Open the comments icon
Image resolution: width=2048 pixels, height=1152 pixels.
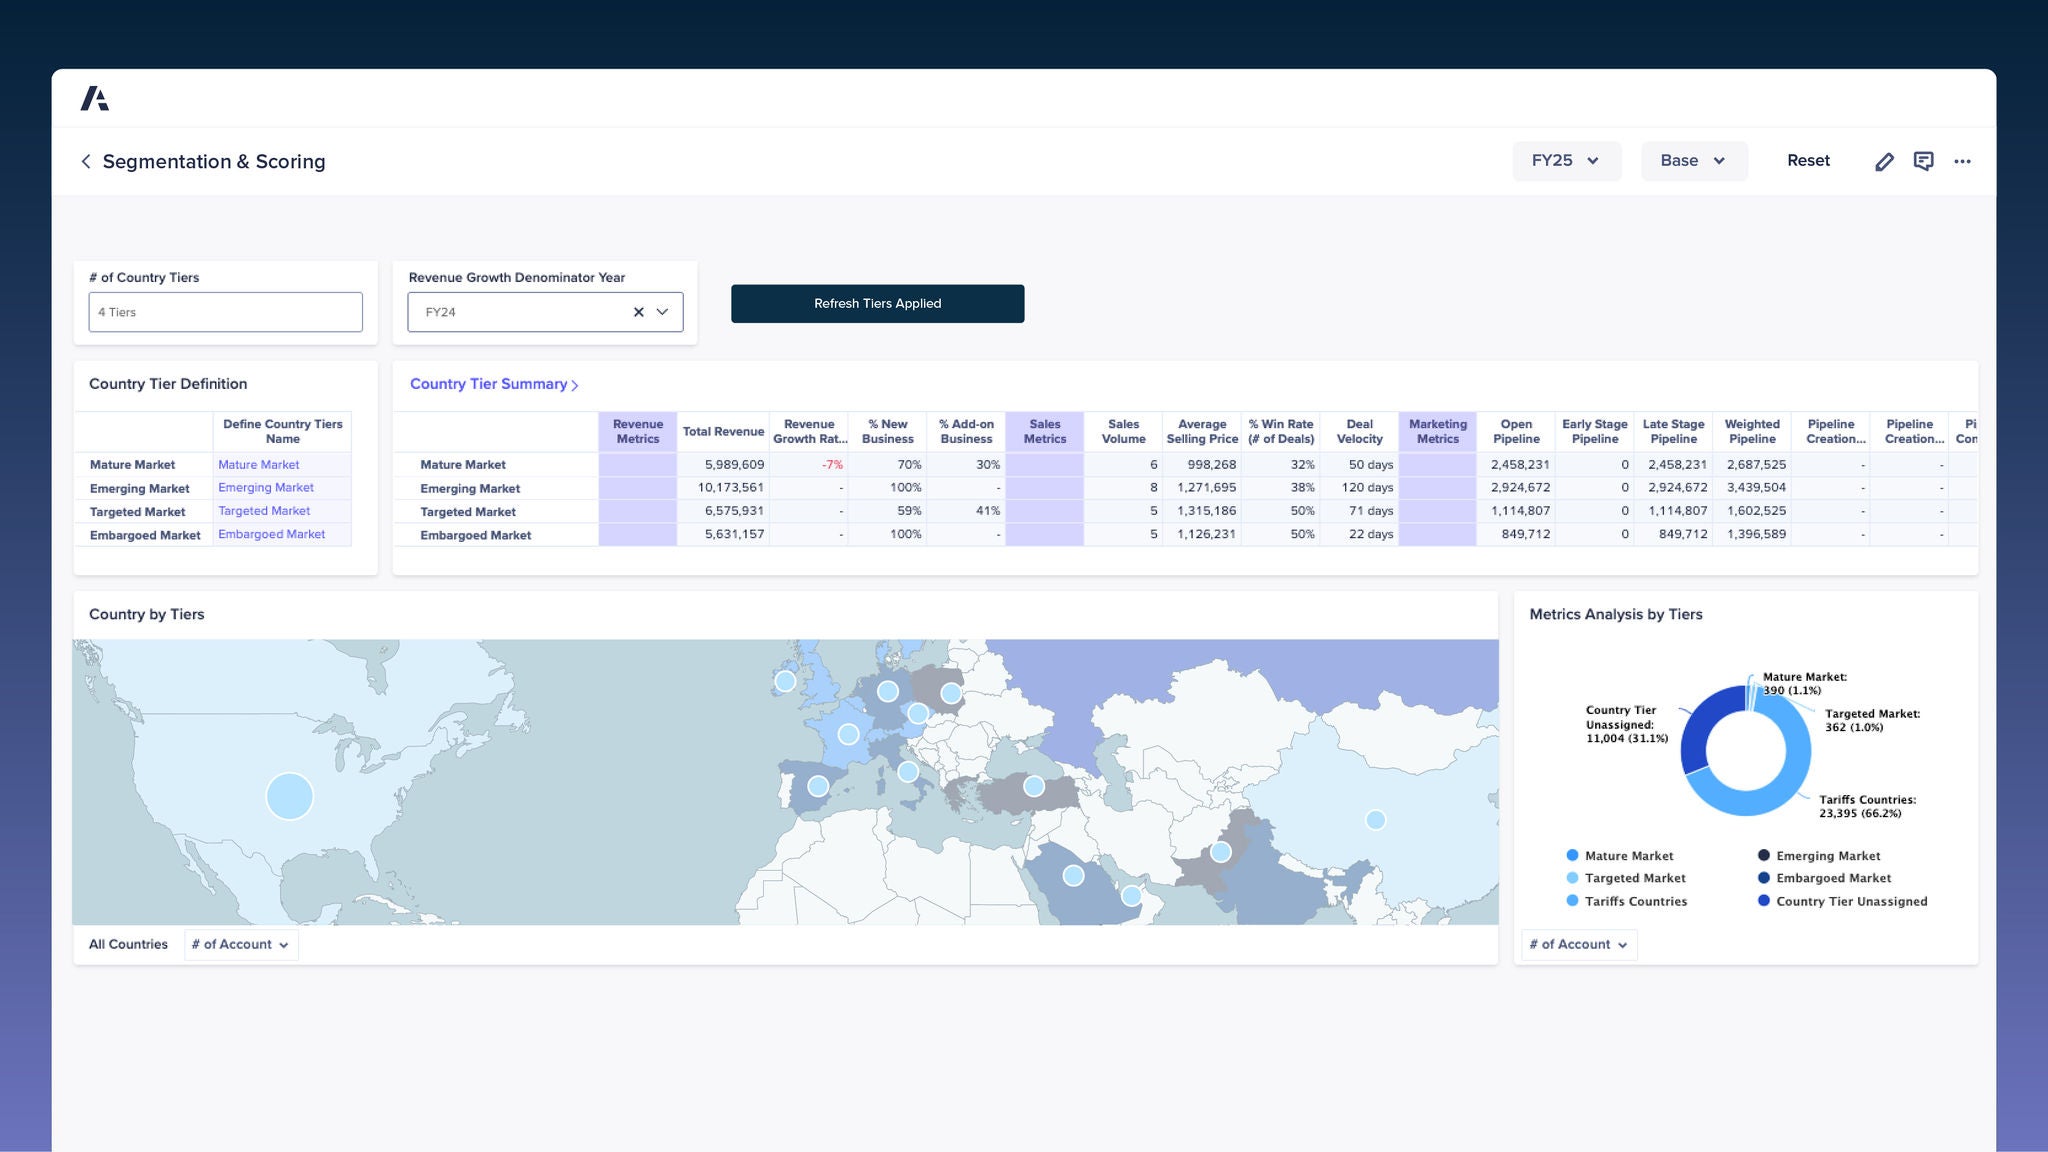1923,161
